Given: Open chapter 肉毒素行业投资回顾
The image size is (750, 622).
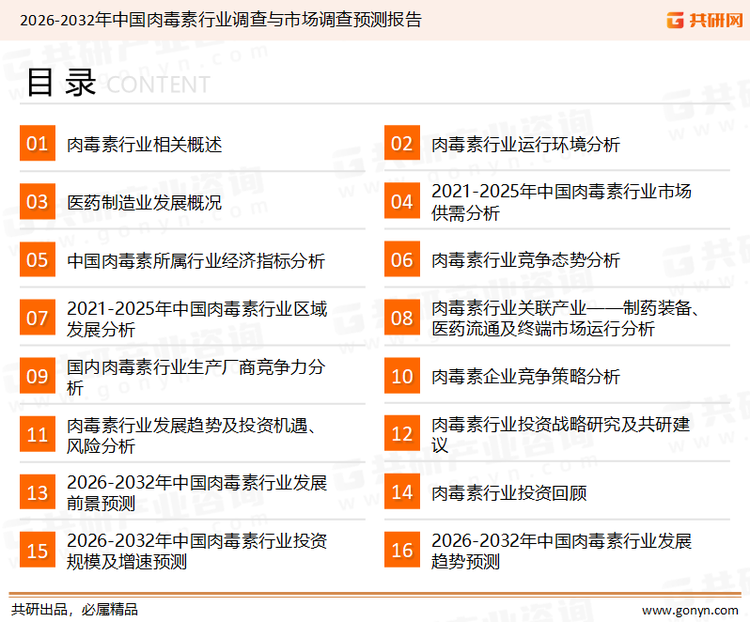Looking at the screenshot, I should pyautogui.click(x=508, y=493).
